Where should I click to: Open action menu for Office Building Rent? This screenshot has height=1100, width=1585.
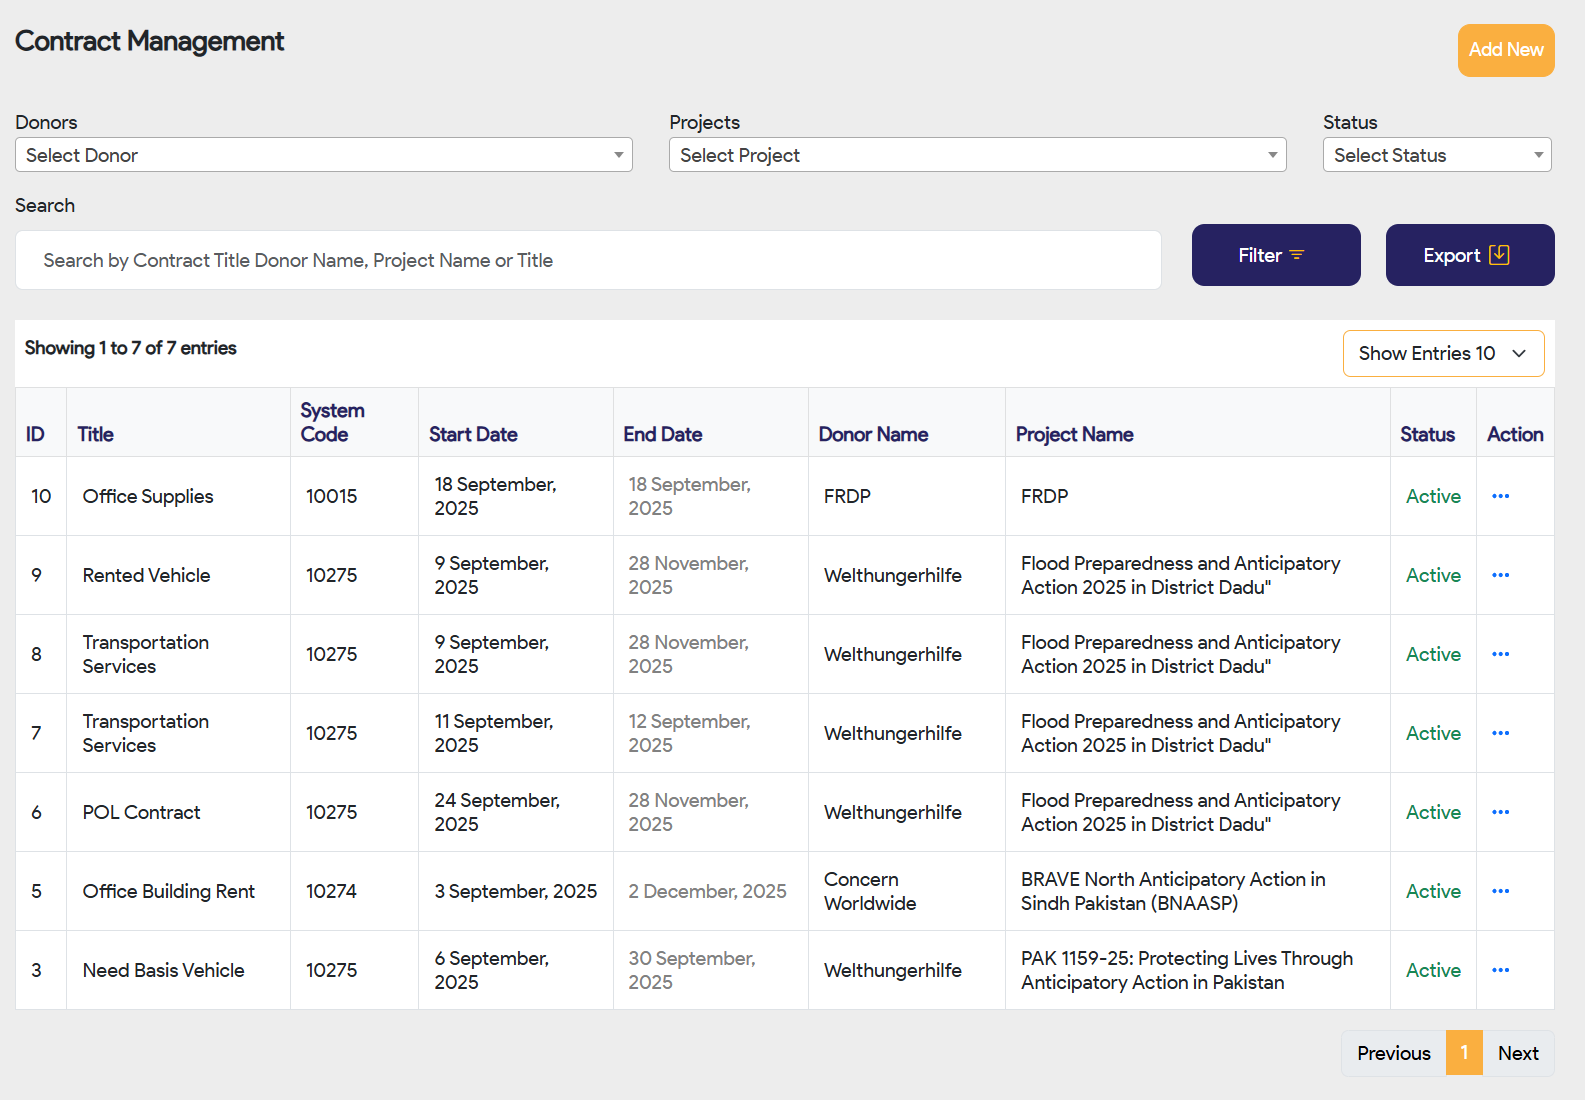tap(1500, 891)
